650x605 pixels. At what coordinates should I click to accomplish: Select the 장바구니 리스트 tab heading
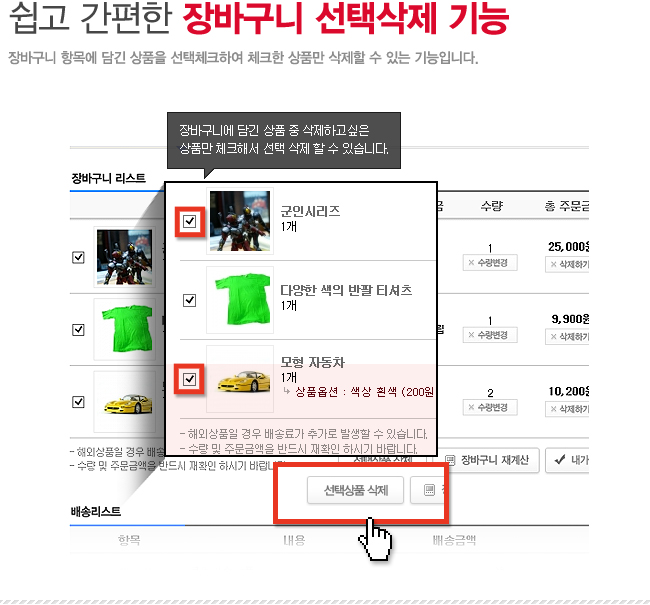(109, 179)
